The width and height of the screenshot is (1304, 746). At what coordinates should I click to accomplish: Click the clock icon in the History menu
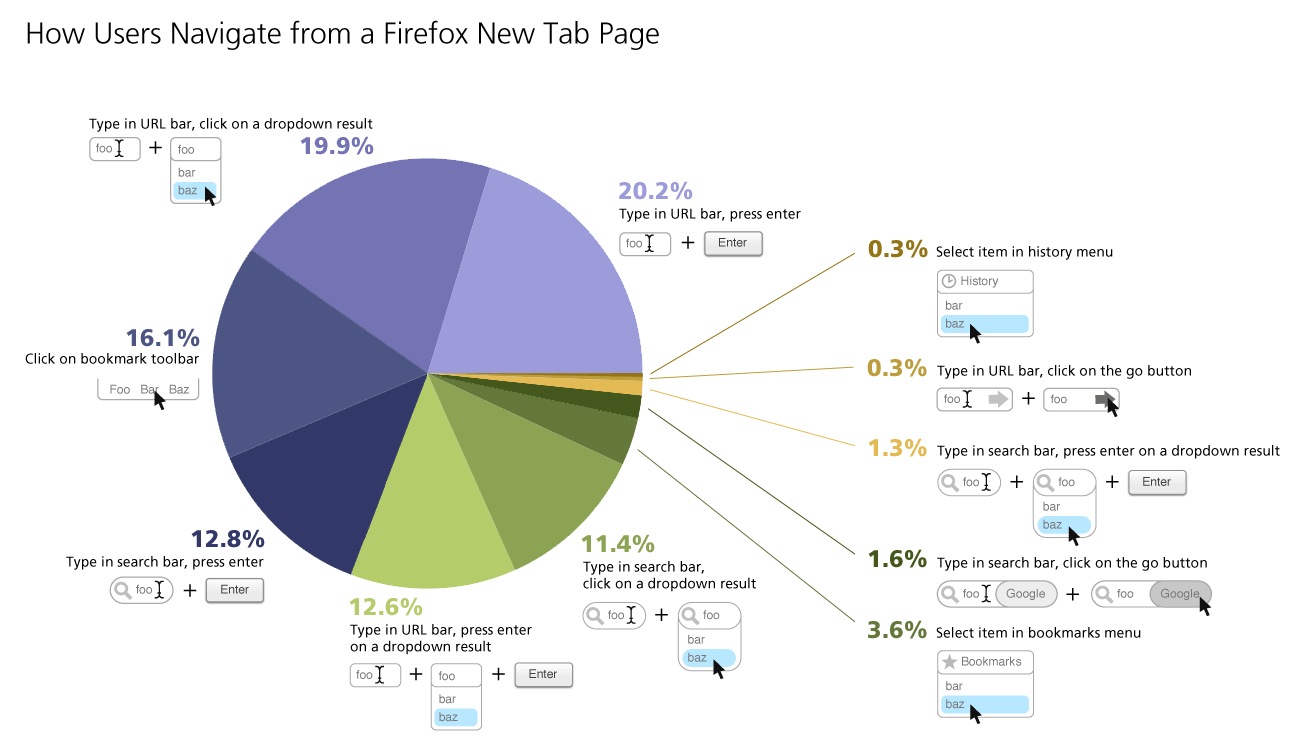click(950, 281)
